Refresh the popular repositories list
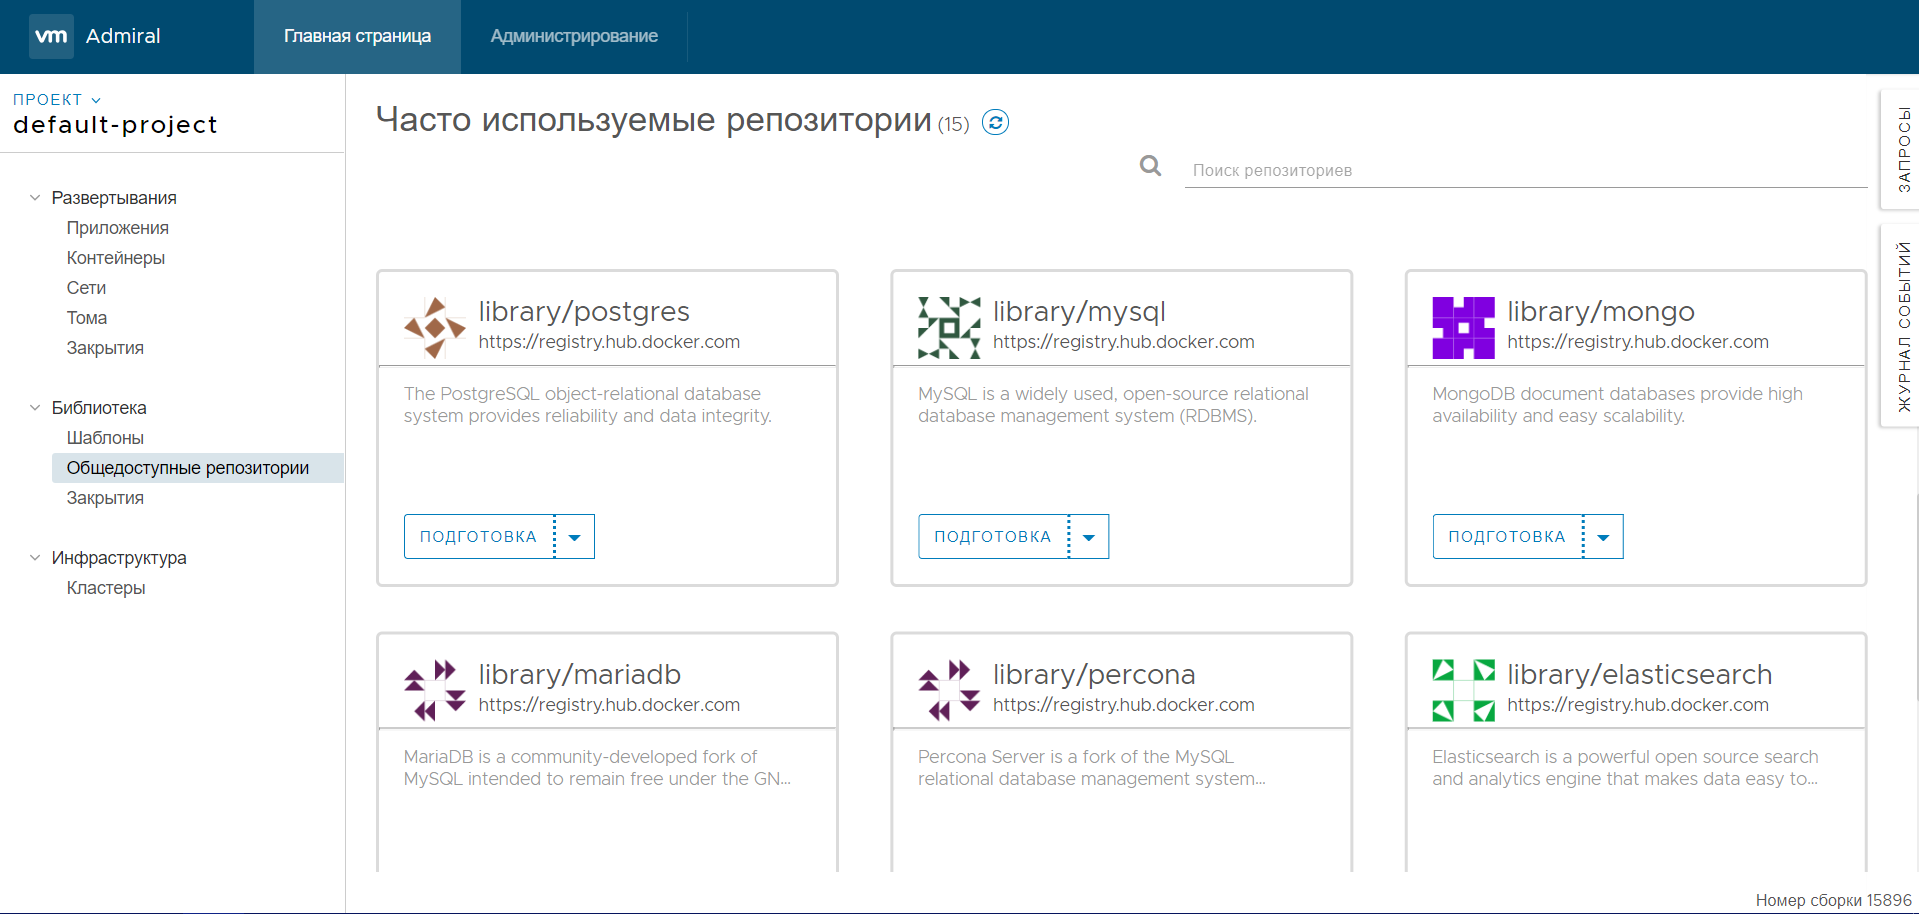 tap(995, 122)
